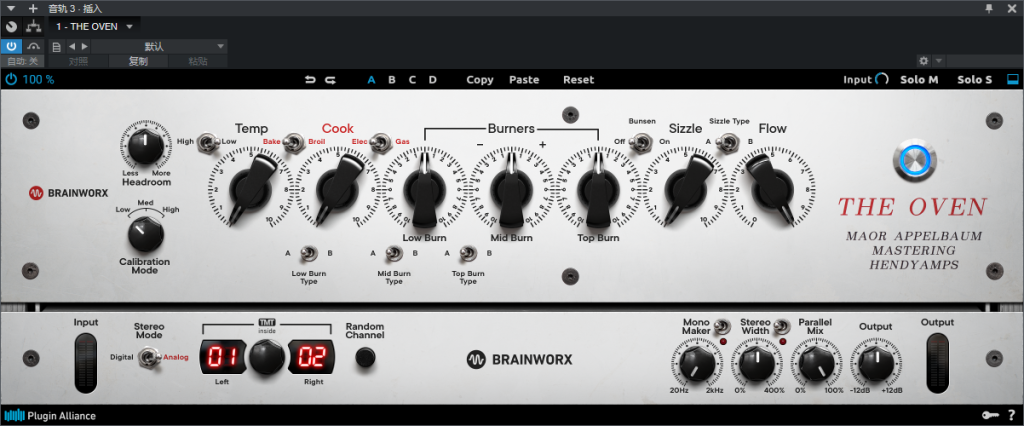Screen dimensions: 1024x426
Task: Click Reset in plugin toolbar
Action: (x=579, y=80)
